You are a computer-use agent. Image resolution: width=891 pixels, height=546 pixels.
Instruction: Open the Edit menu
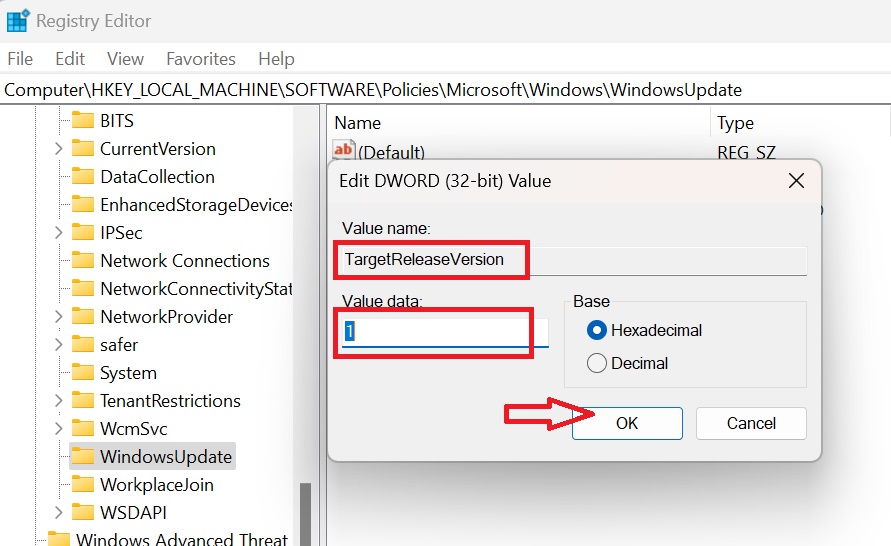[70, 59]
